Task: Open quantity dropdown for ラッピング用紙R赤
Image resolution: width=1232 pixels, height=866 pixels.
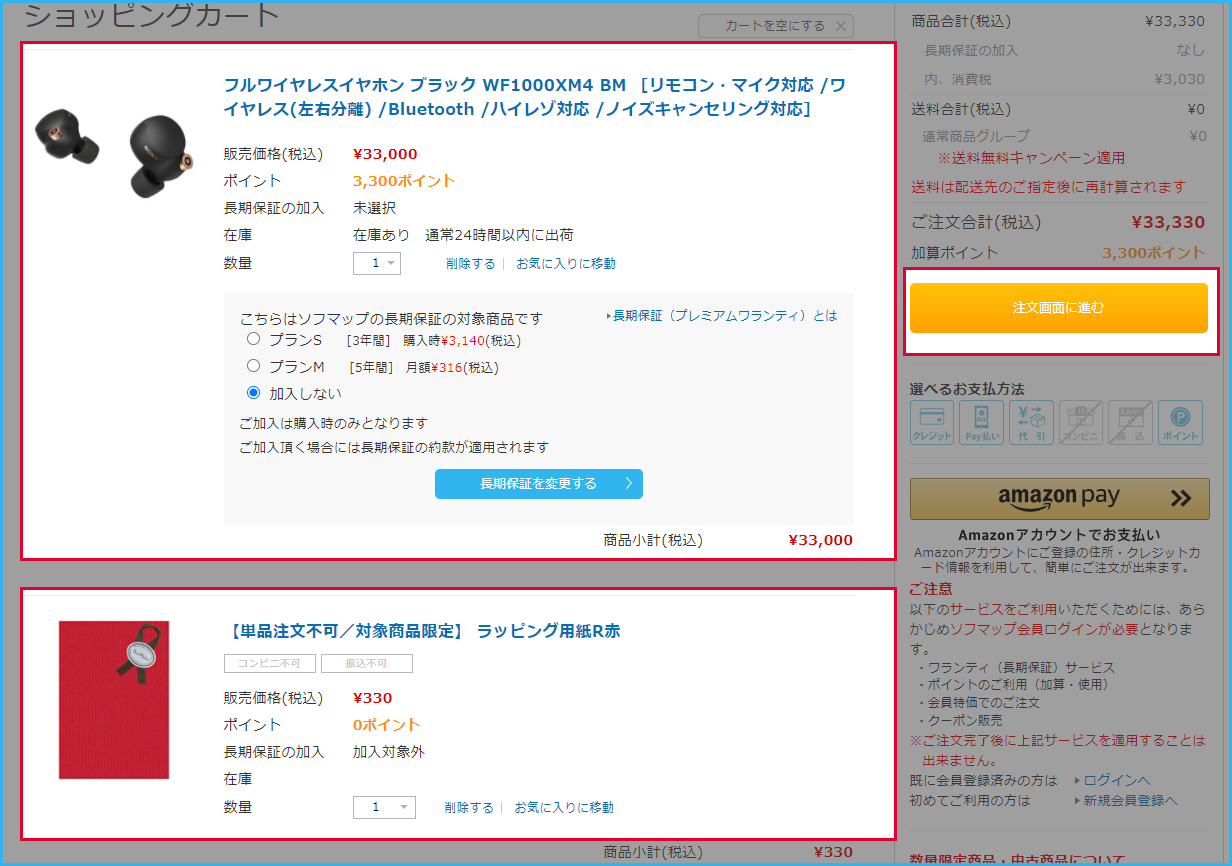Action: [384, 807]
